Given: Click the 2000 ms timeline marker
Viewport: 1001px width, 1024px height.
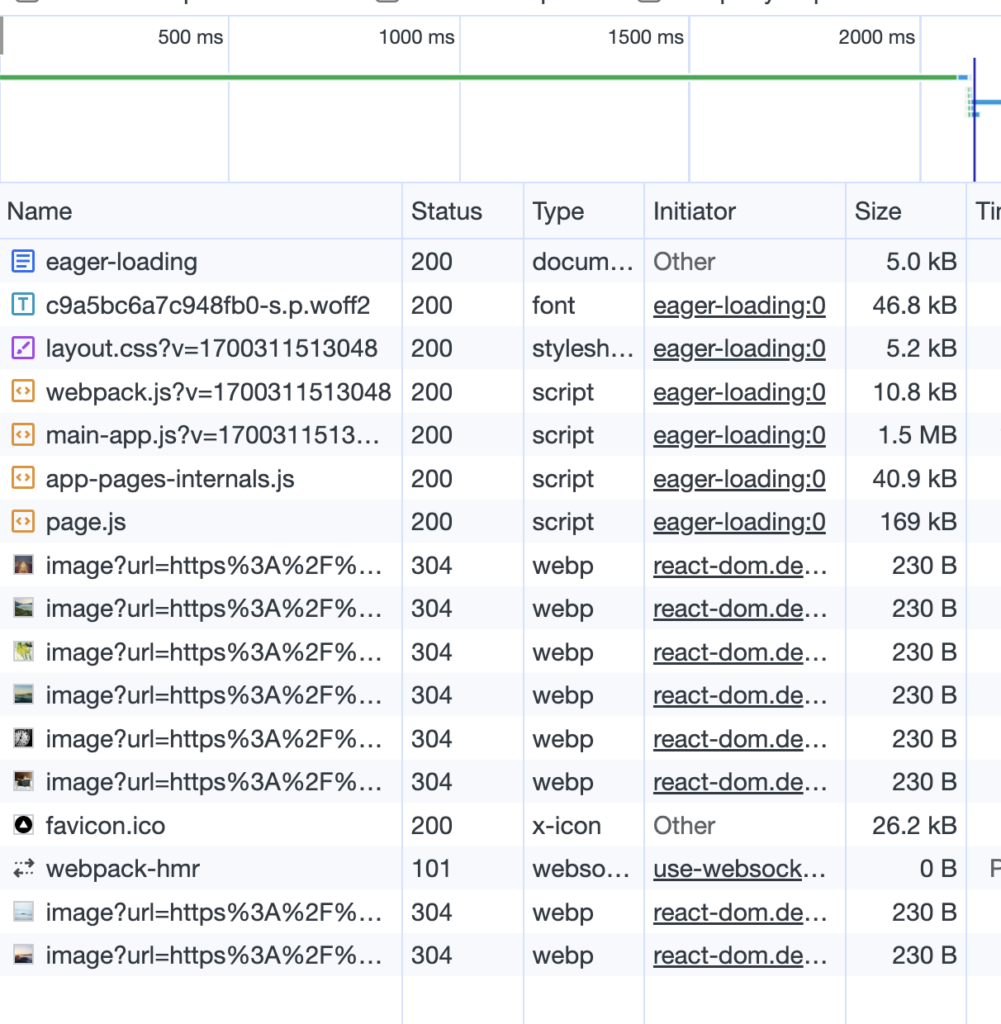Looking at the screenshot, I should [876, 37].
